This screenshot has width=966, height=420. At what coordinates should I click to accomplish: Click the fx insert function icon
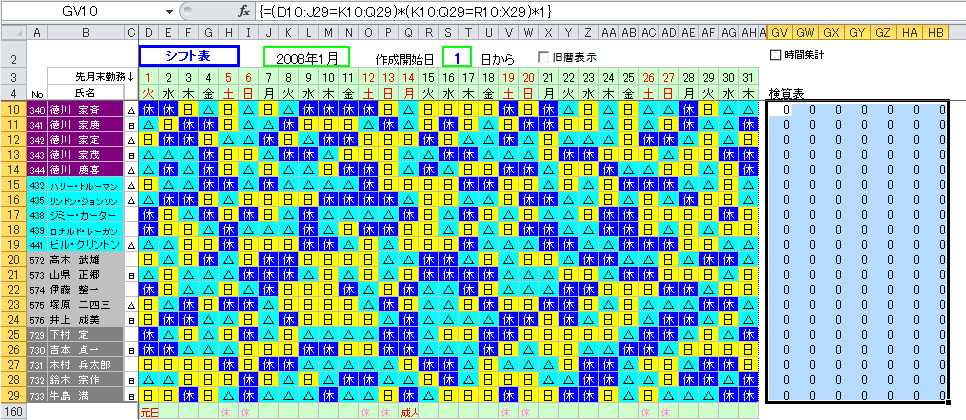click(x=243, y=11)
